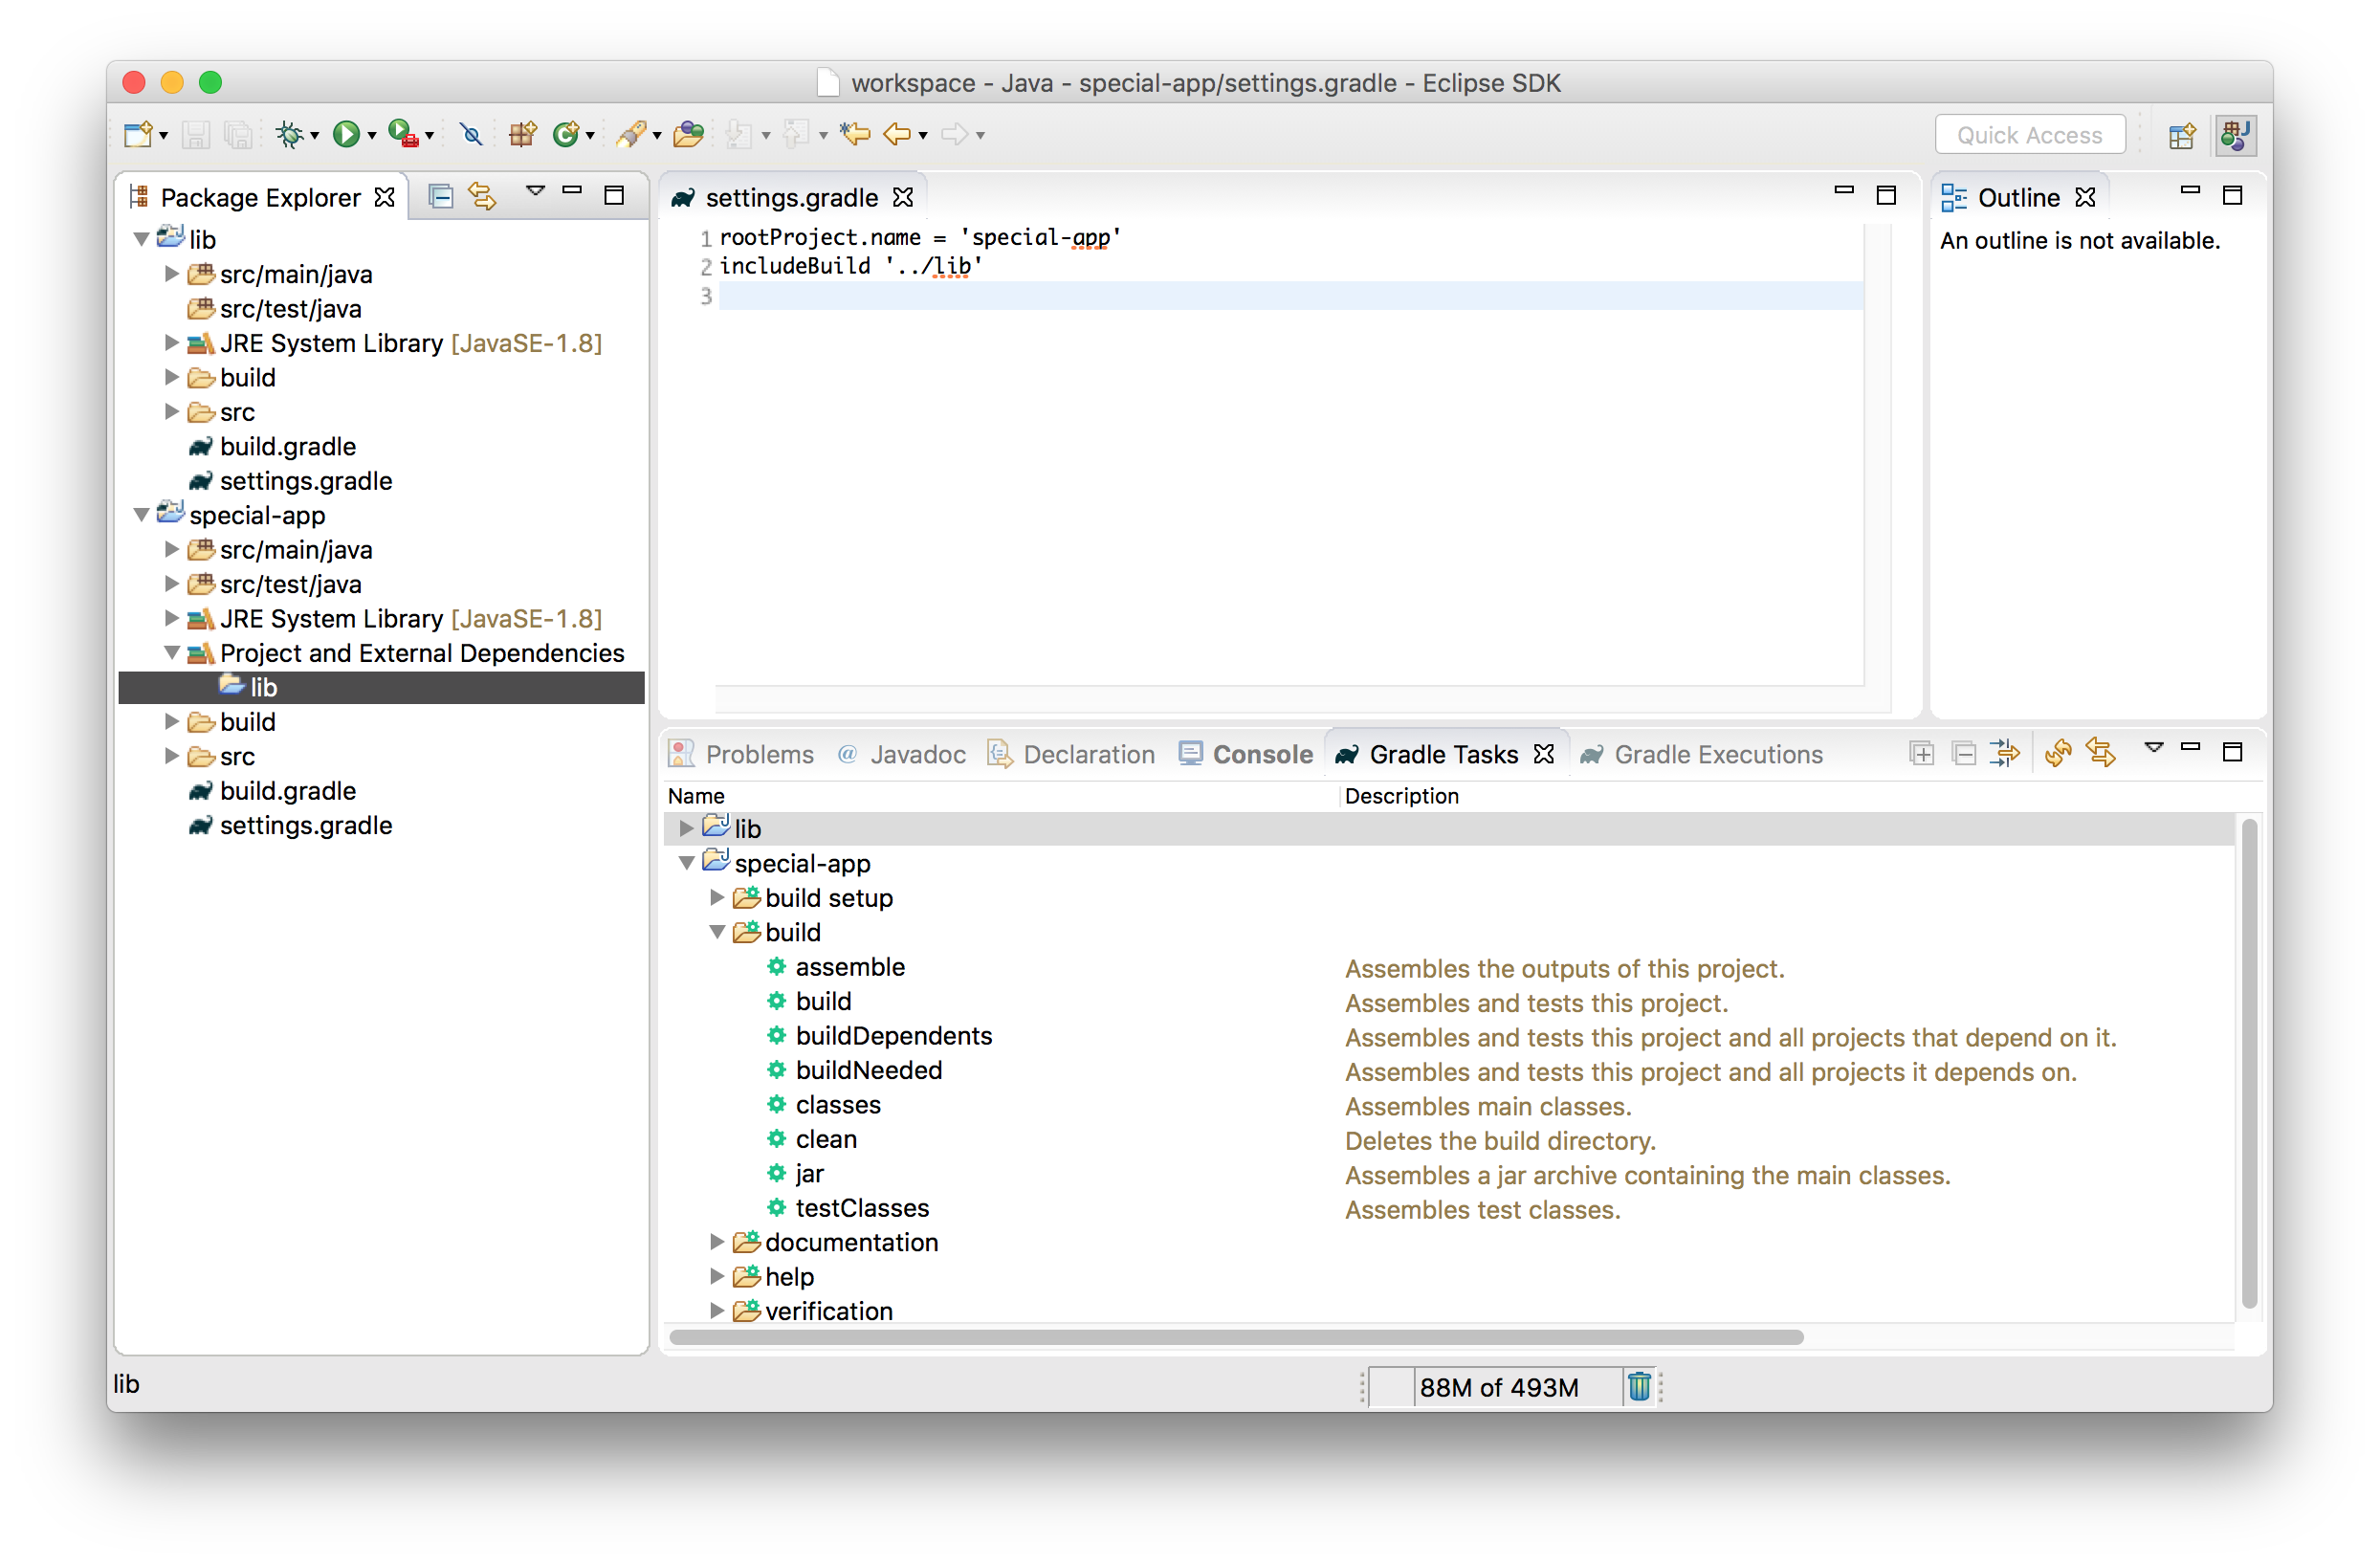Click the testClasses task gear icon
This screenshot has height=1565, width=2380.
(777, 1208)
